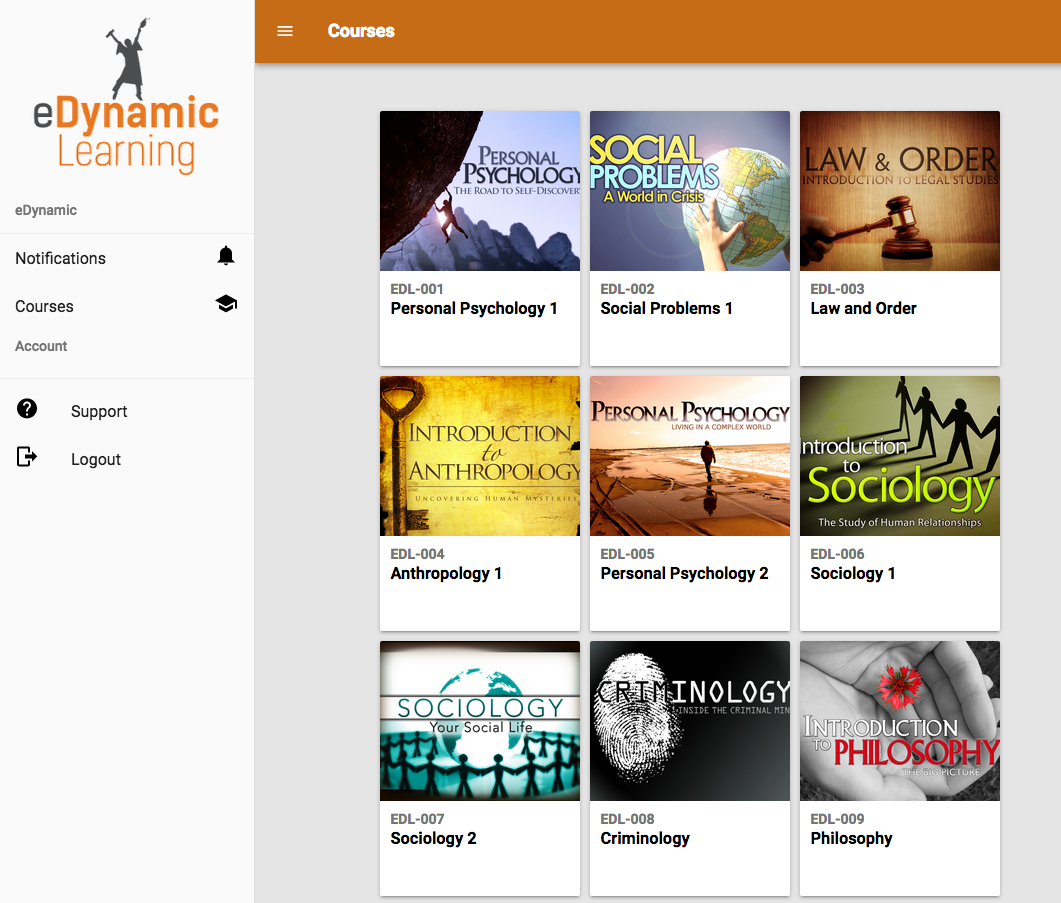This screenshot has width=1061, height=903.
Task: Click the Notifications bell icon
Action: point(226,256)
